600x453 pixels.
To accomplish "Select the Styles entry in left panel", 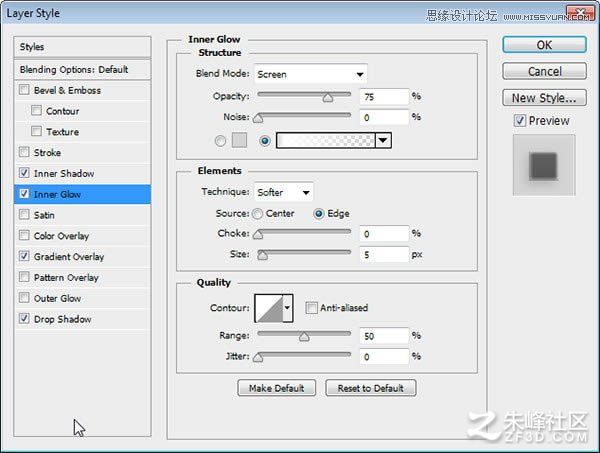I will coord(82,47).
